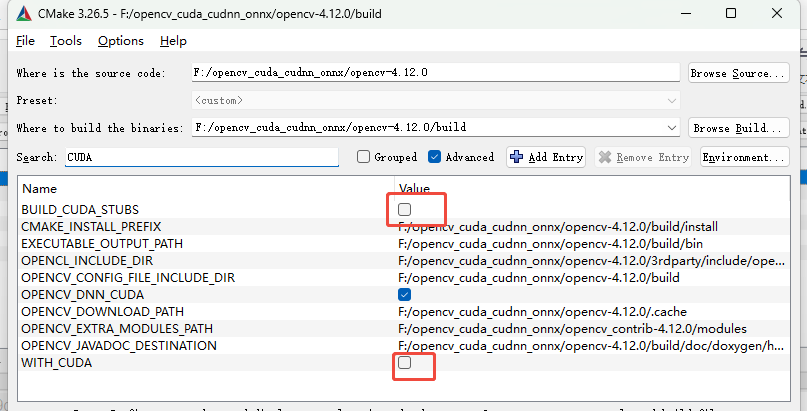This screenshot has width=807, height=411.
Task: Open the File menu
Action: pos(25,41)
